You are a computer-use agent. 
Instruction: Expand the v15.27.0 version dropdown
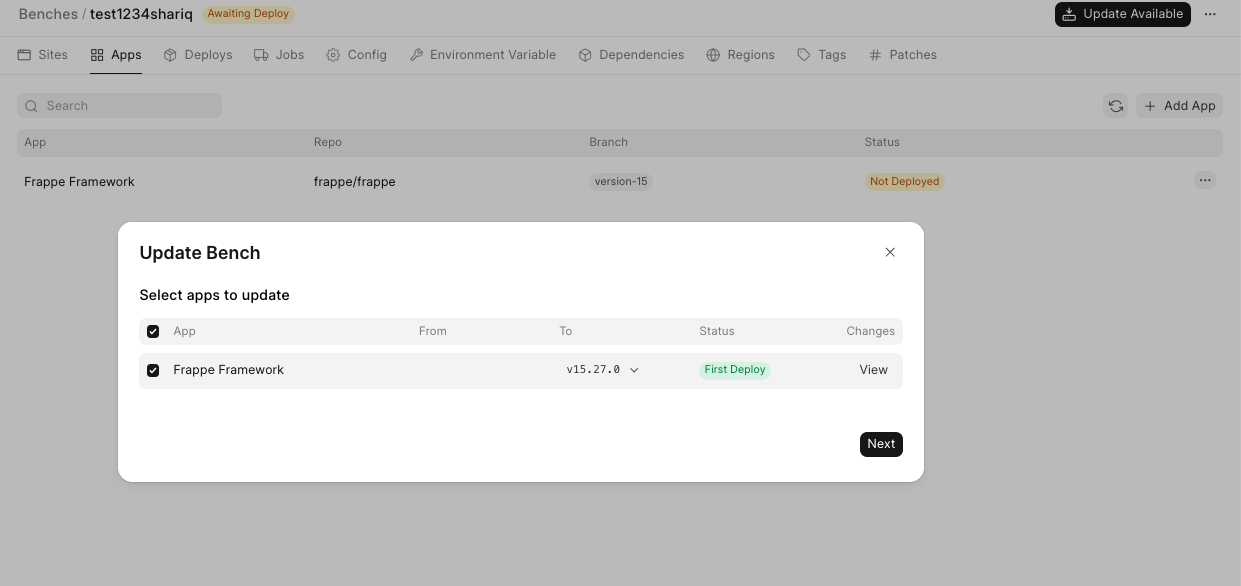(x=602, y=370)
